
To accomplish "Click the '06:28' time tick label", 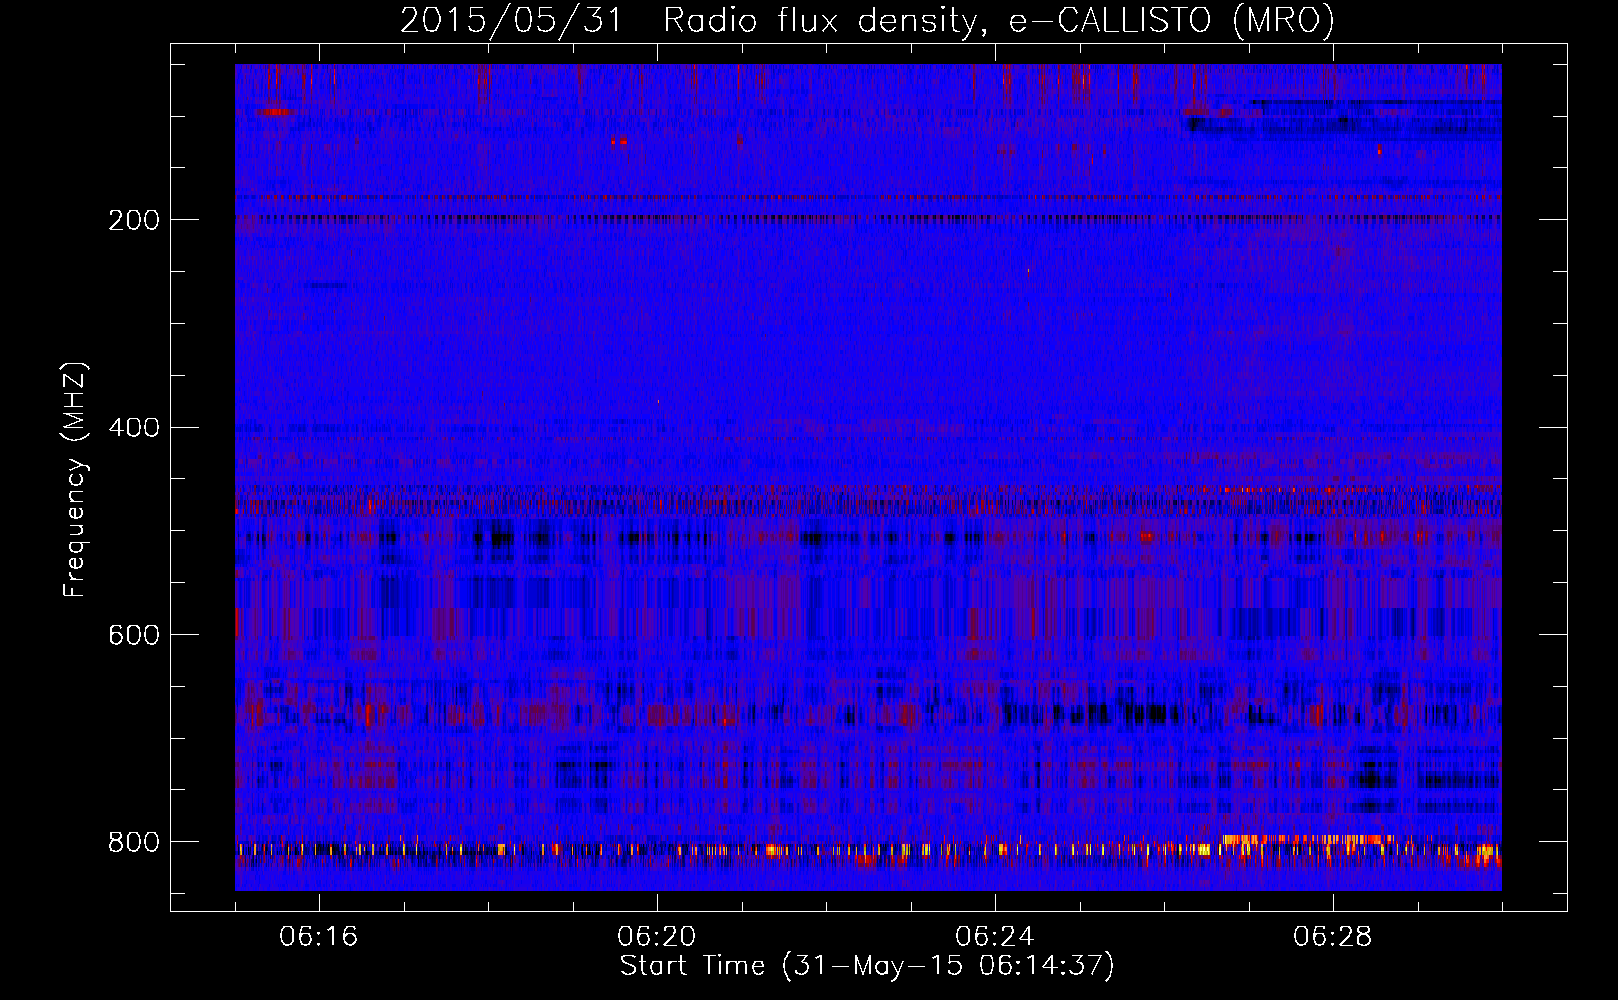I will pyautogui.click(x=1333, y=937).
